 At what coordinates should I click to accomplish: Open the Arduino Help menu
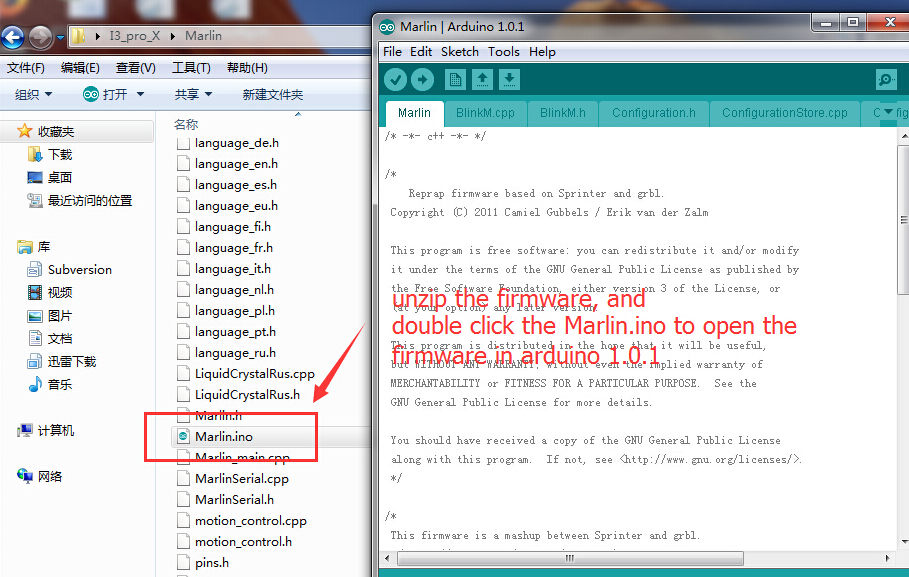[x=542, y=52]
